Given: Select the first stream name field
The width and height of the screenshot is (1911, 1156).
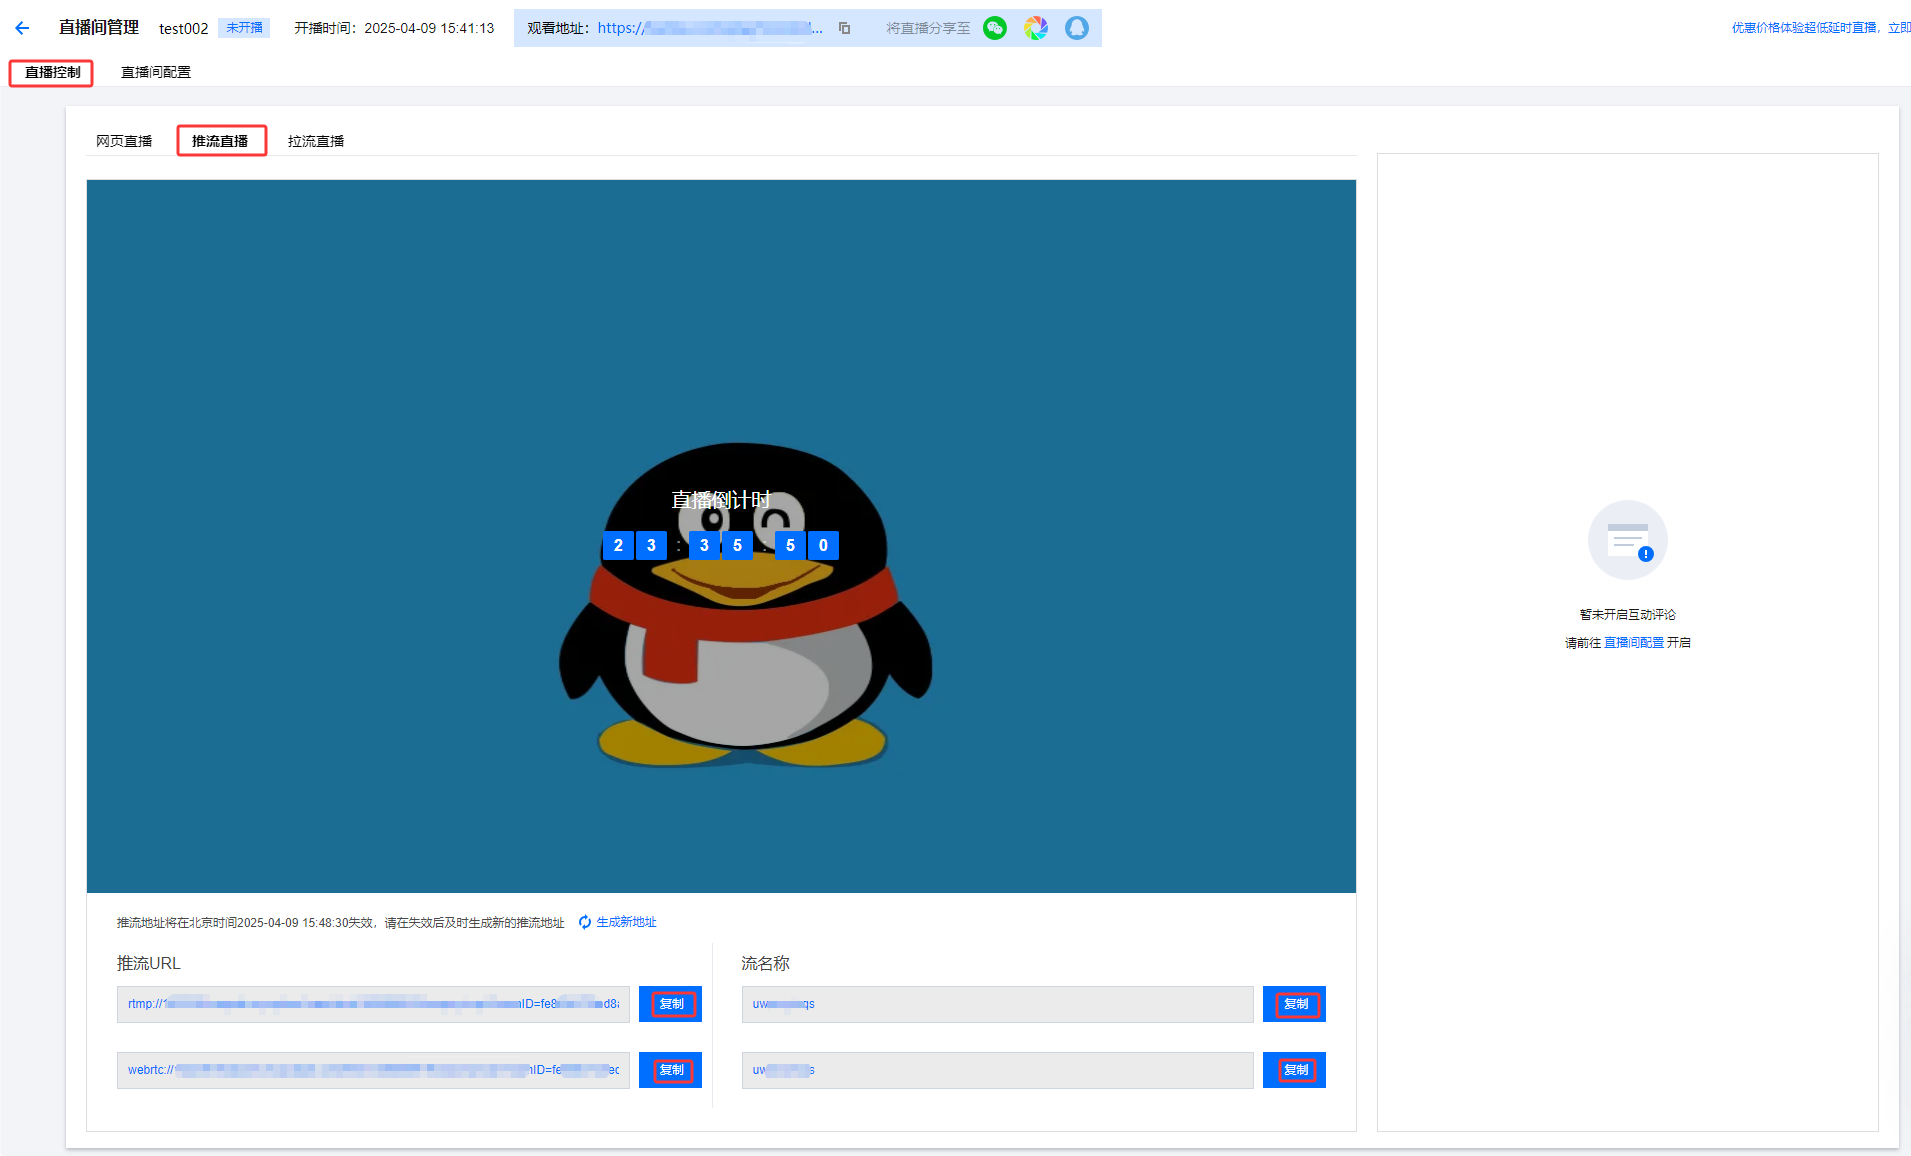Looking at the screenshot, I should pos(997,1004).
